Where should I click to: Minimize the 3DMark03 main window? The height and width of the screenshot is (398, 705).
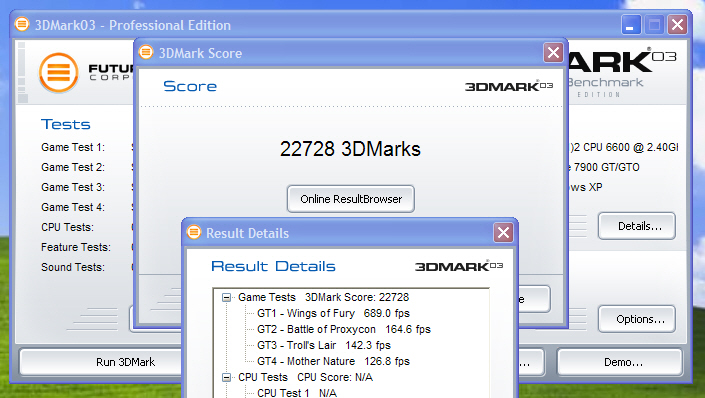[631, 25]
